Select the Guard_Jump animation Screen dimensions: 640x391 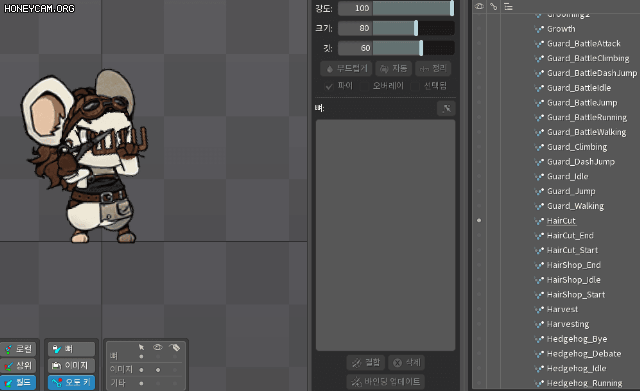571,191
